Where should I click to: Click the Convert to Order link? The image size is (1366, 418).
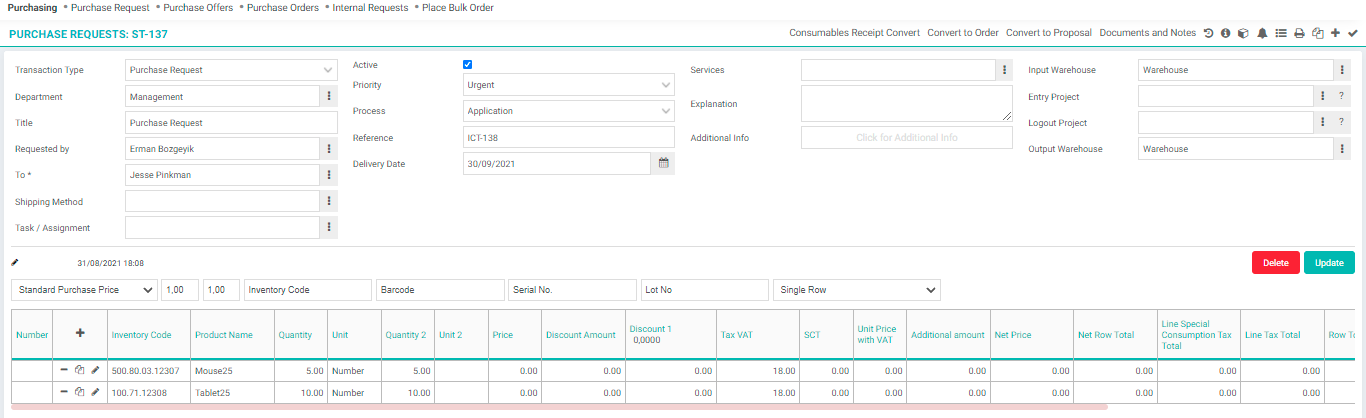coord(962,33)
